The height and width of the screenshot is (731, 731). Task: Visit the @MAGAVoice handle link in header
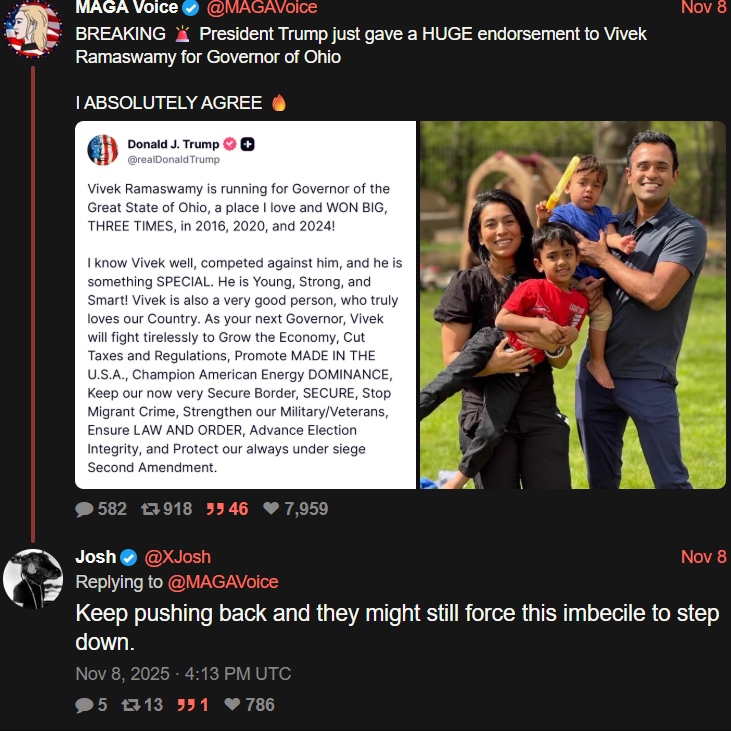click(261, 8)
